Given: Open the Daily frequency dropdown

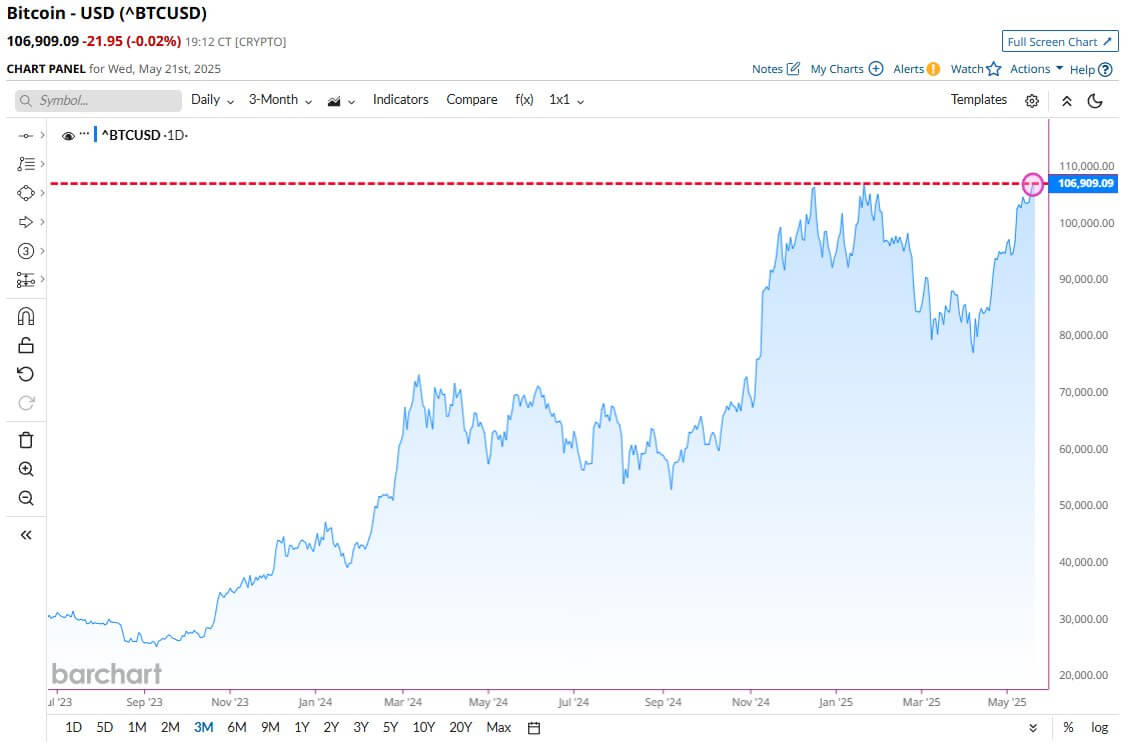Looking at the screenshot, I should pos(211,100).
